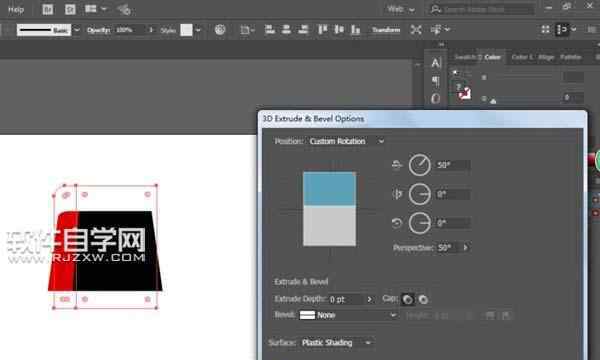
Task: Click the Recolor Artwork wheel icon
Action: [220, 29]
